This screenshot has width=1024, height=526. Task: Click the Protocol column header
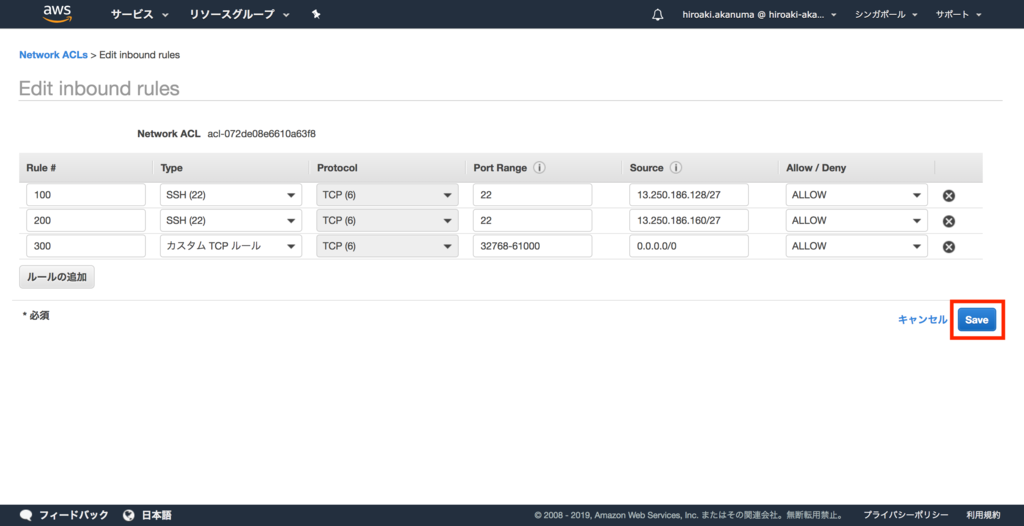click(x=337, y=168)
